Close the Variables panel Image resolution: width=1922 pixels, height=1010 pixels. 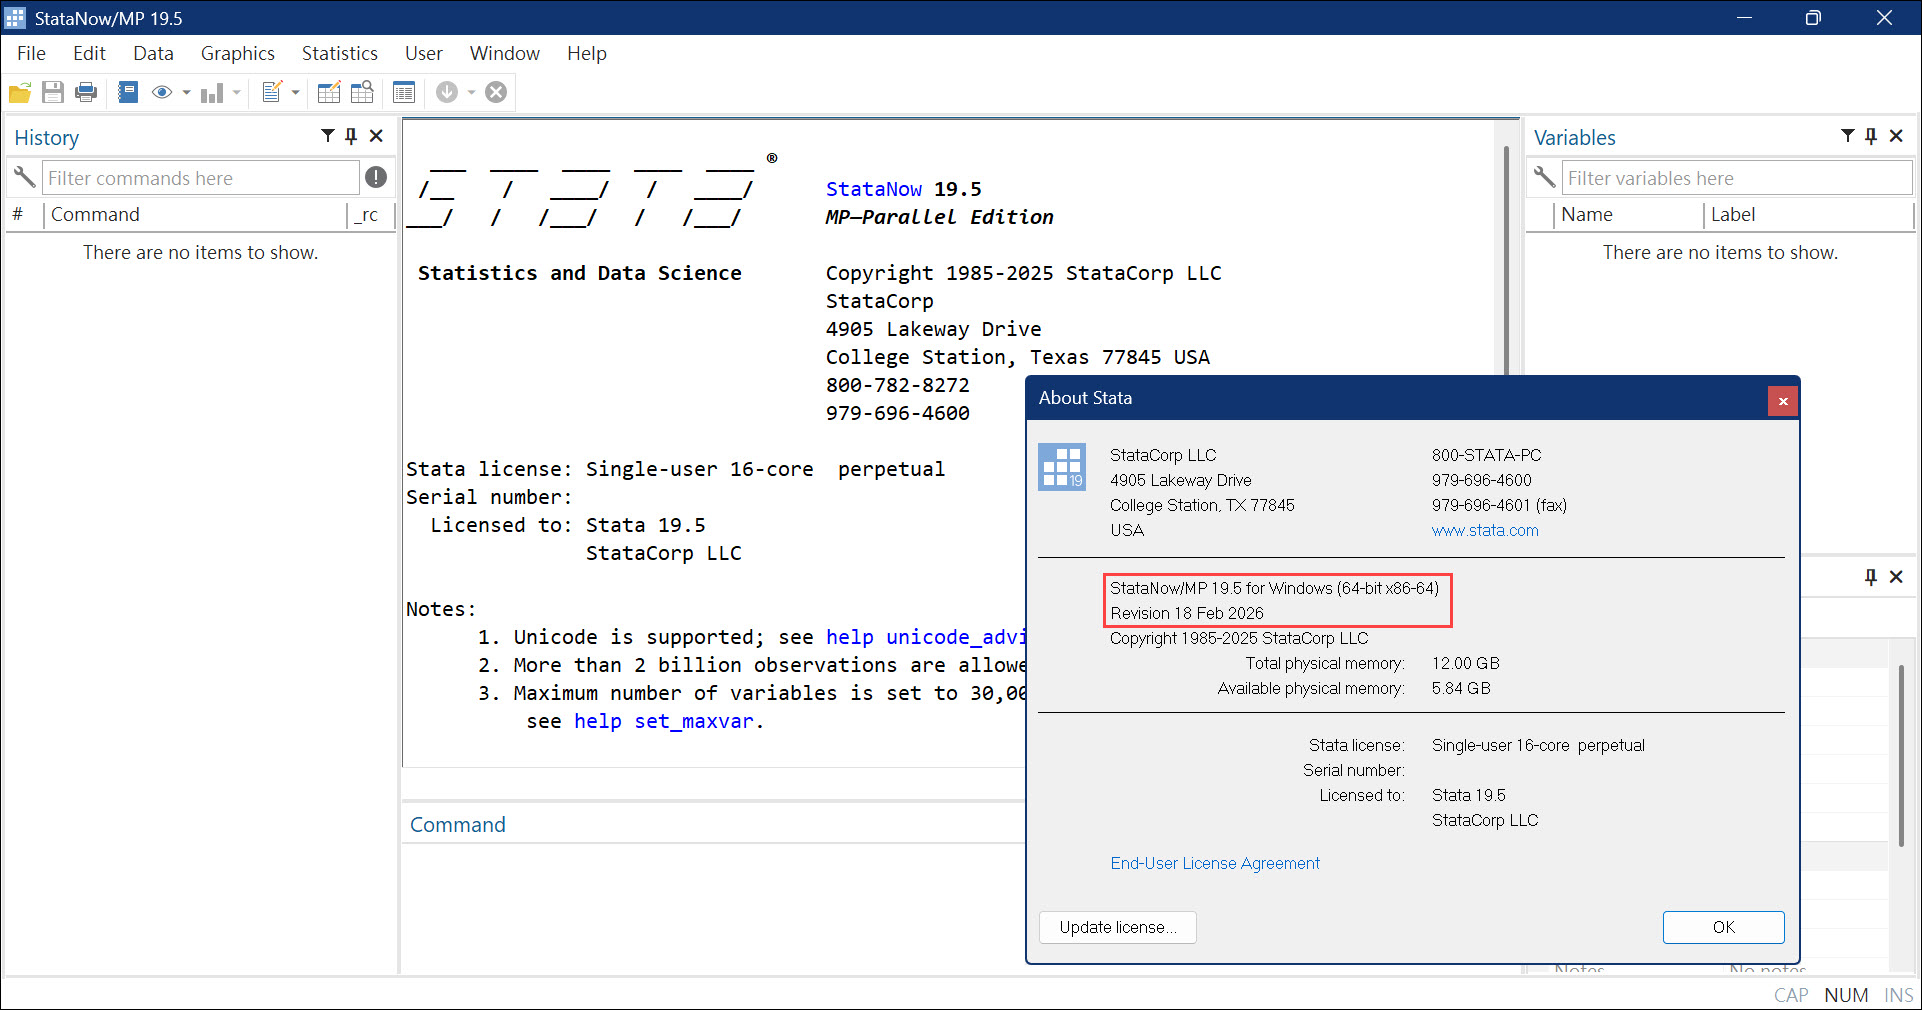point(1896,136)
